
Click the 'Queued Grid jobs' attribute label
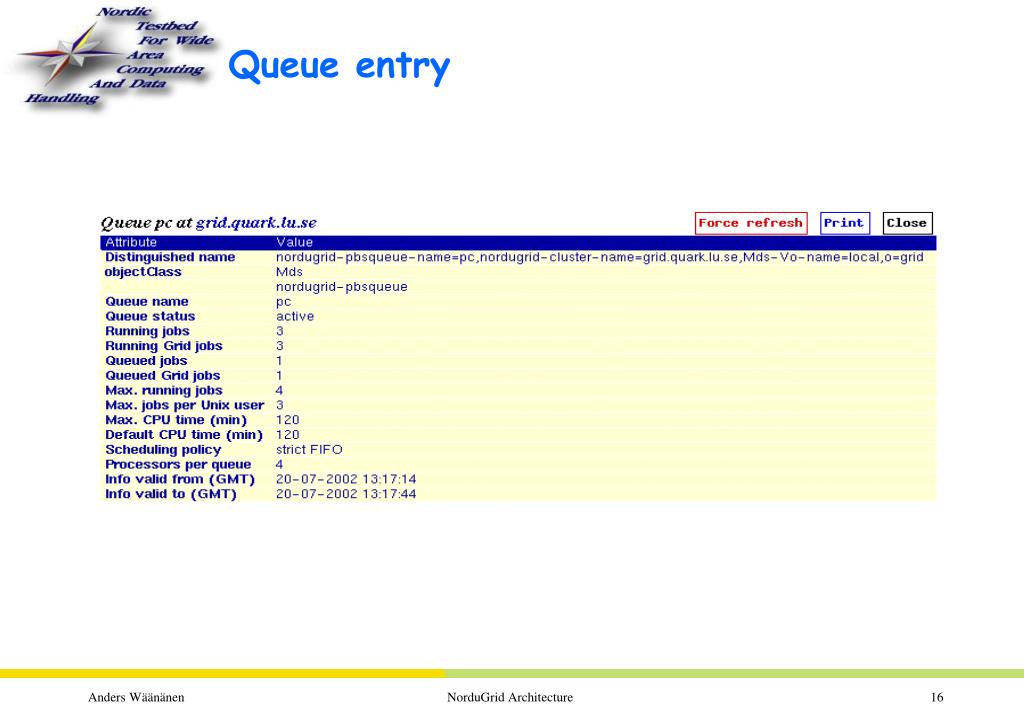click(163, 376)
